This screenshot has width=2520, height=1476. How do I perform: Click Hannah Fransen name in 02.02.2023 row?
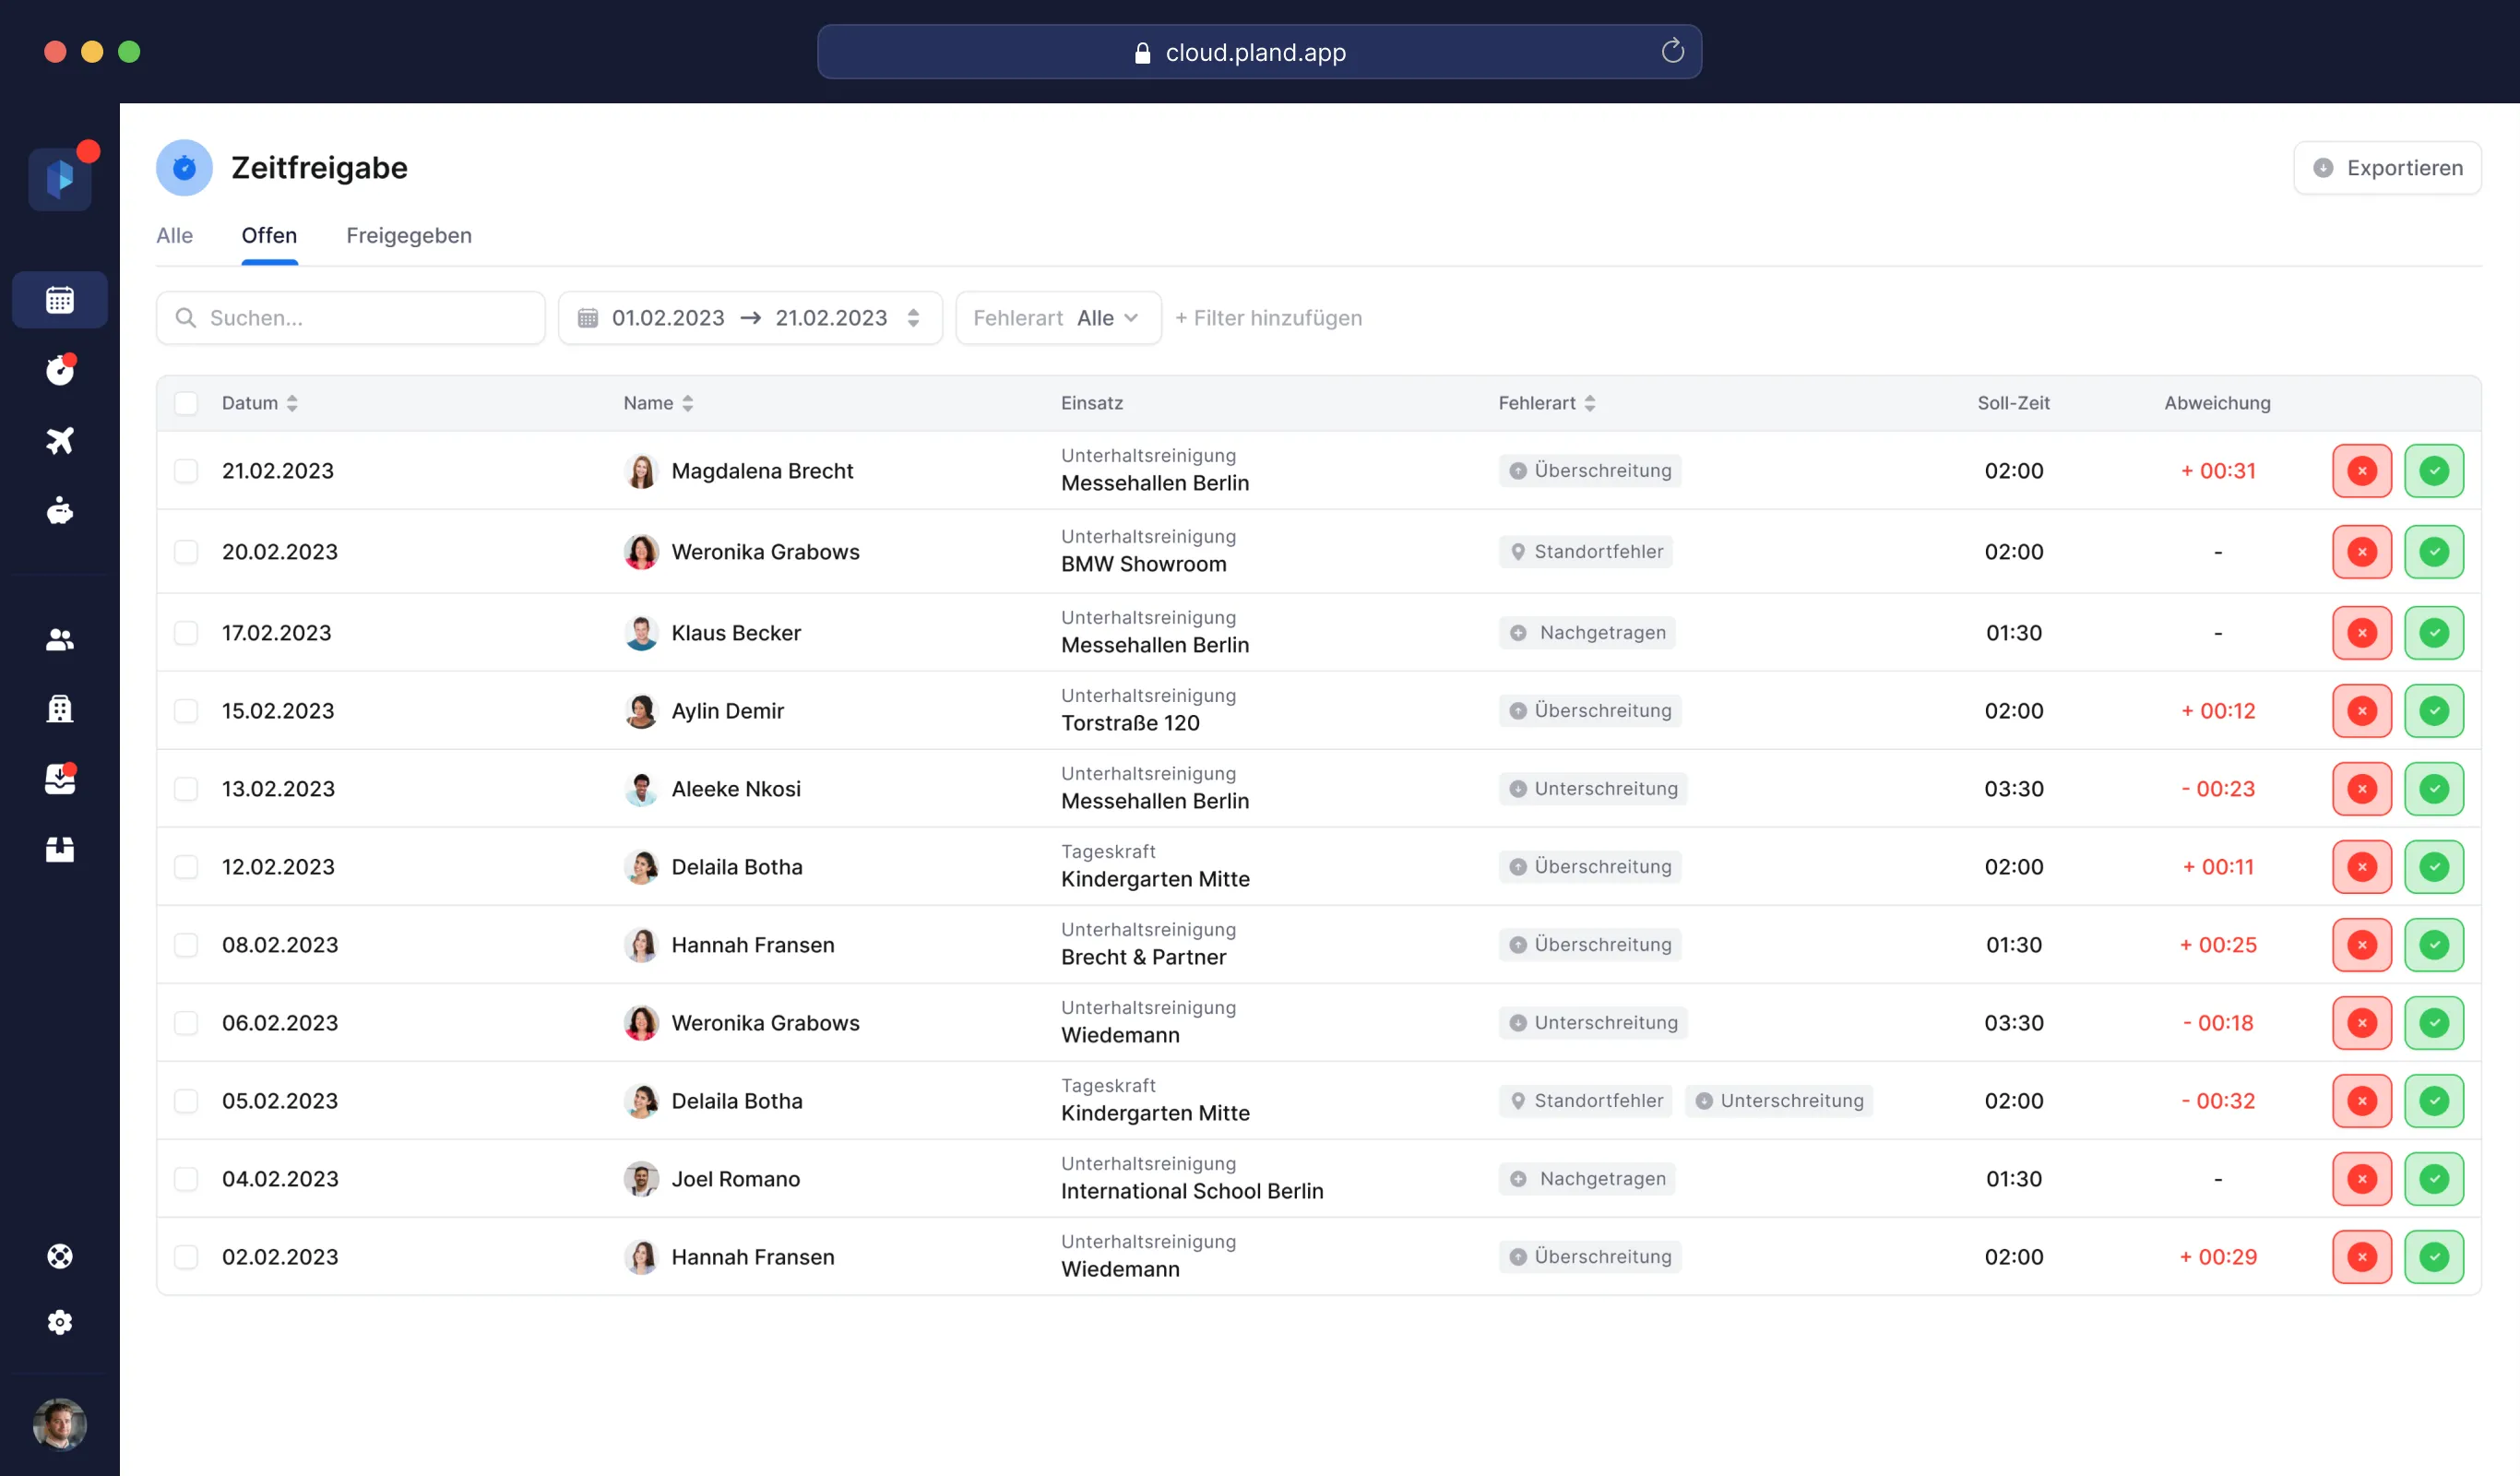(753, 1257)
